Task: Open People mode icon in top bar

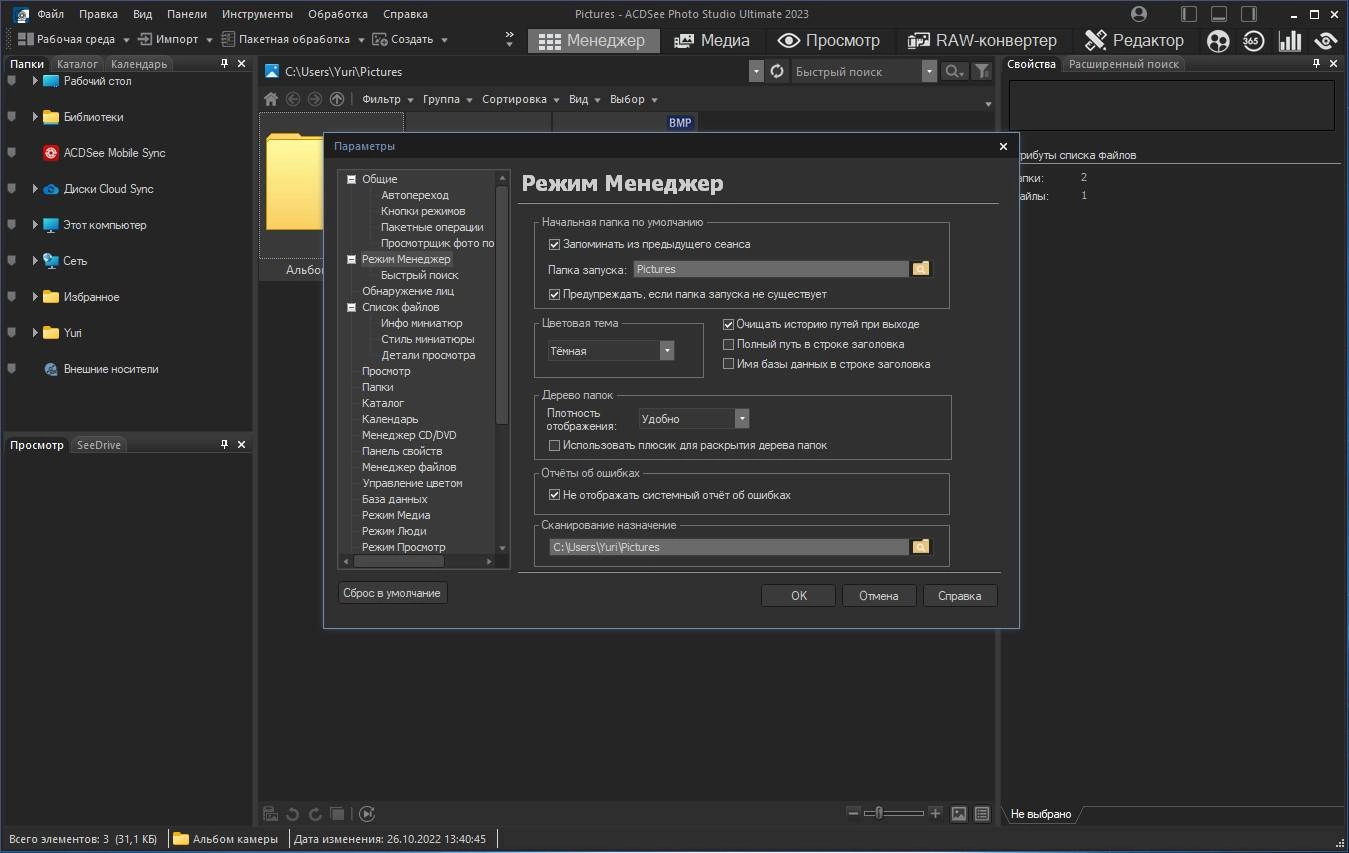Action: pos(1218,41)
